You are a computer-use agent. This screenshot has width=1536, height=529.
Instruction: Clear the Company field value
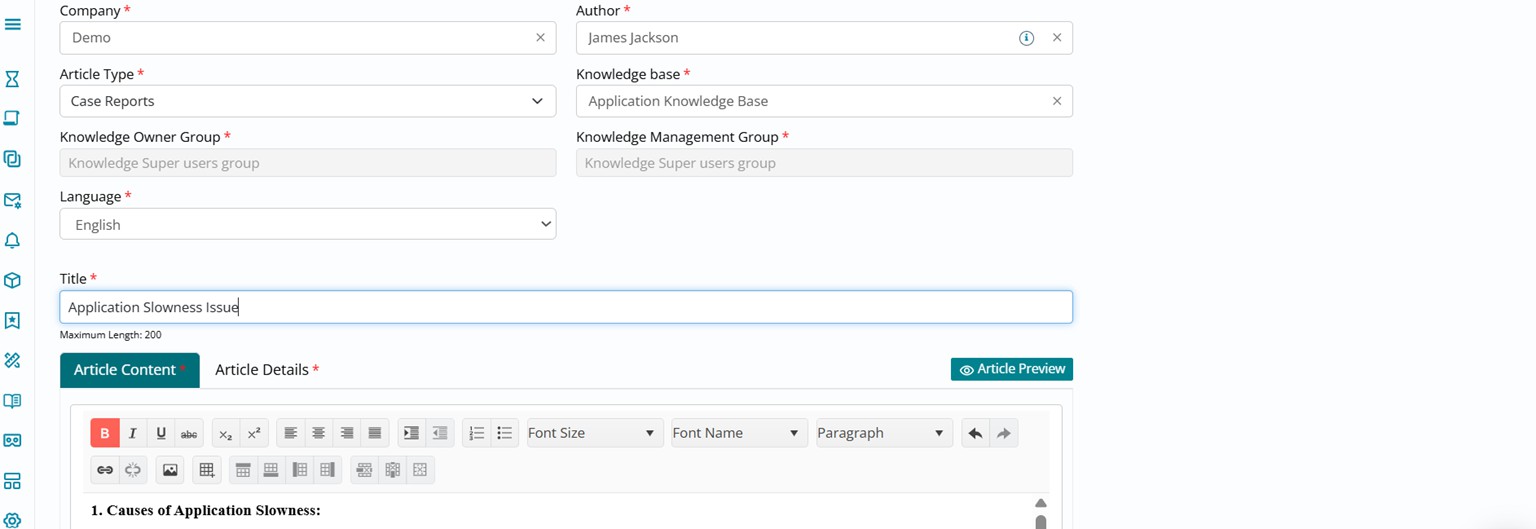tap(540, 38)
